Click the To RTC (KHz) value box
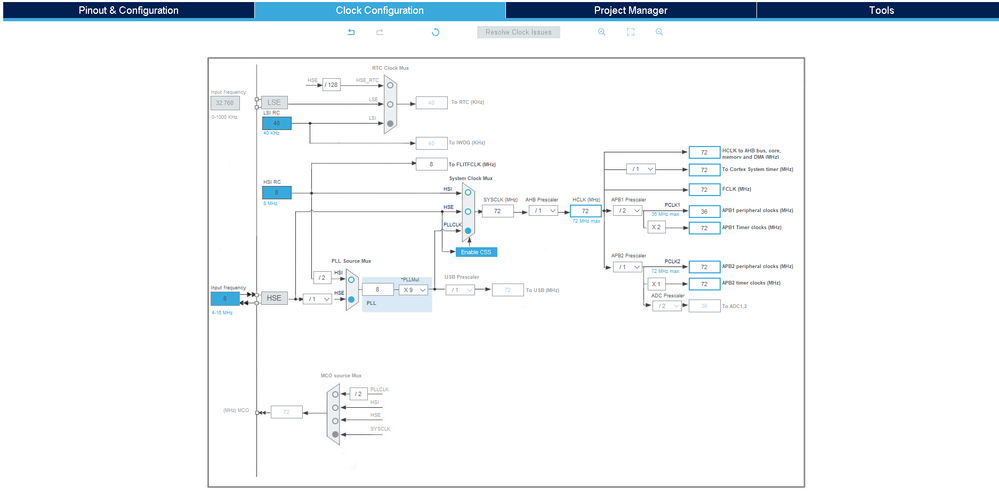 coord(431,103)
